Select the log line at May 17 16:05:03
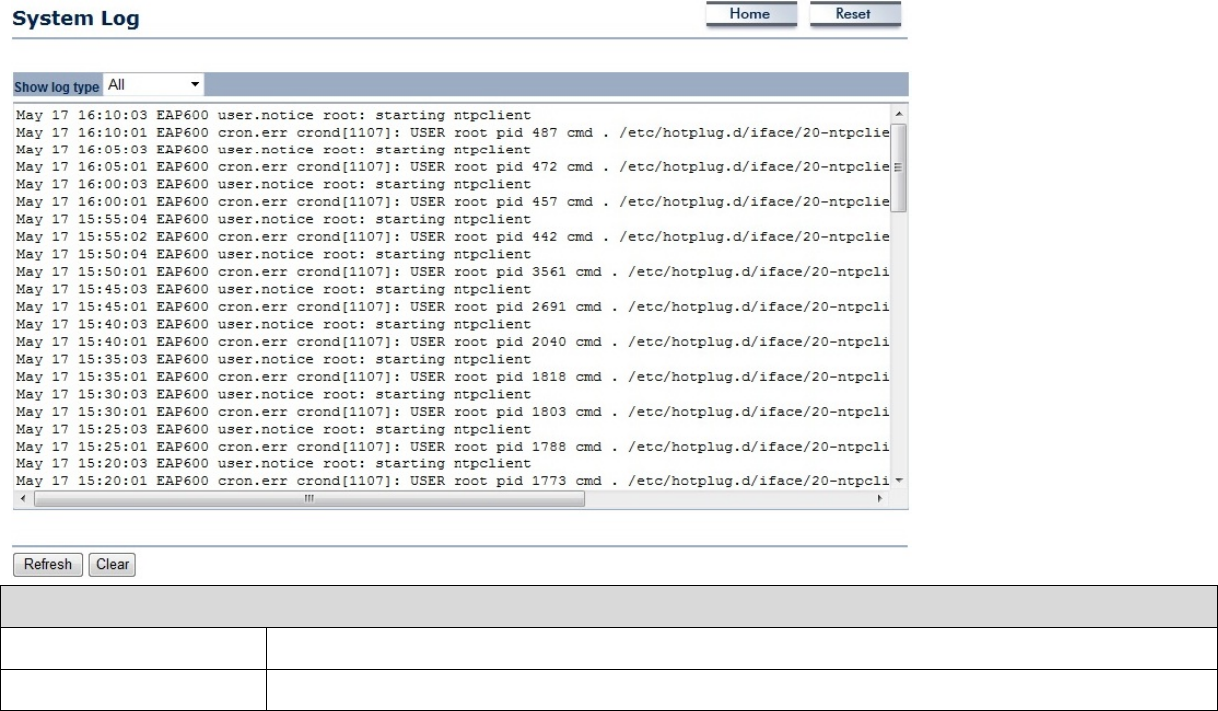Image resolution: width=1218 pixels, height=711 pixels. point(274,150)
